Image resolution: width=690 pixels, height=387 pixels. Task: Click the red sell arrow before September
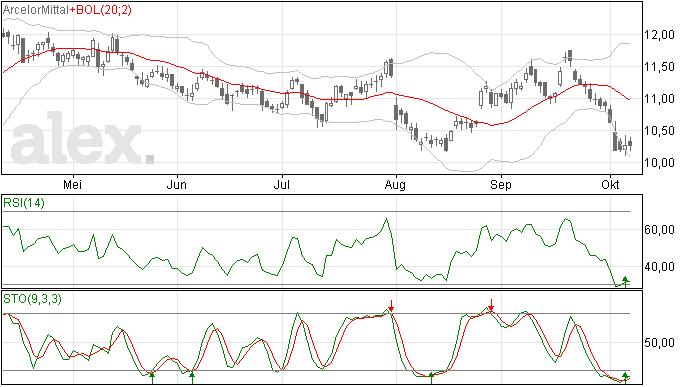(x=492, y=305)
